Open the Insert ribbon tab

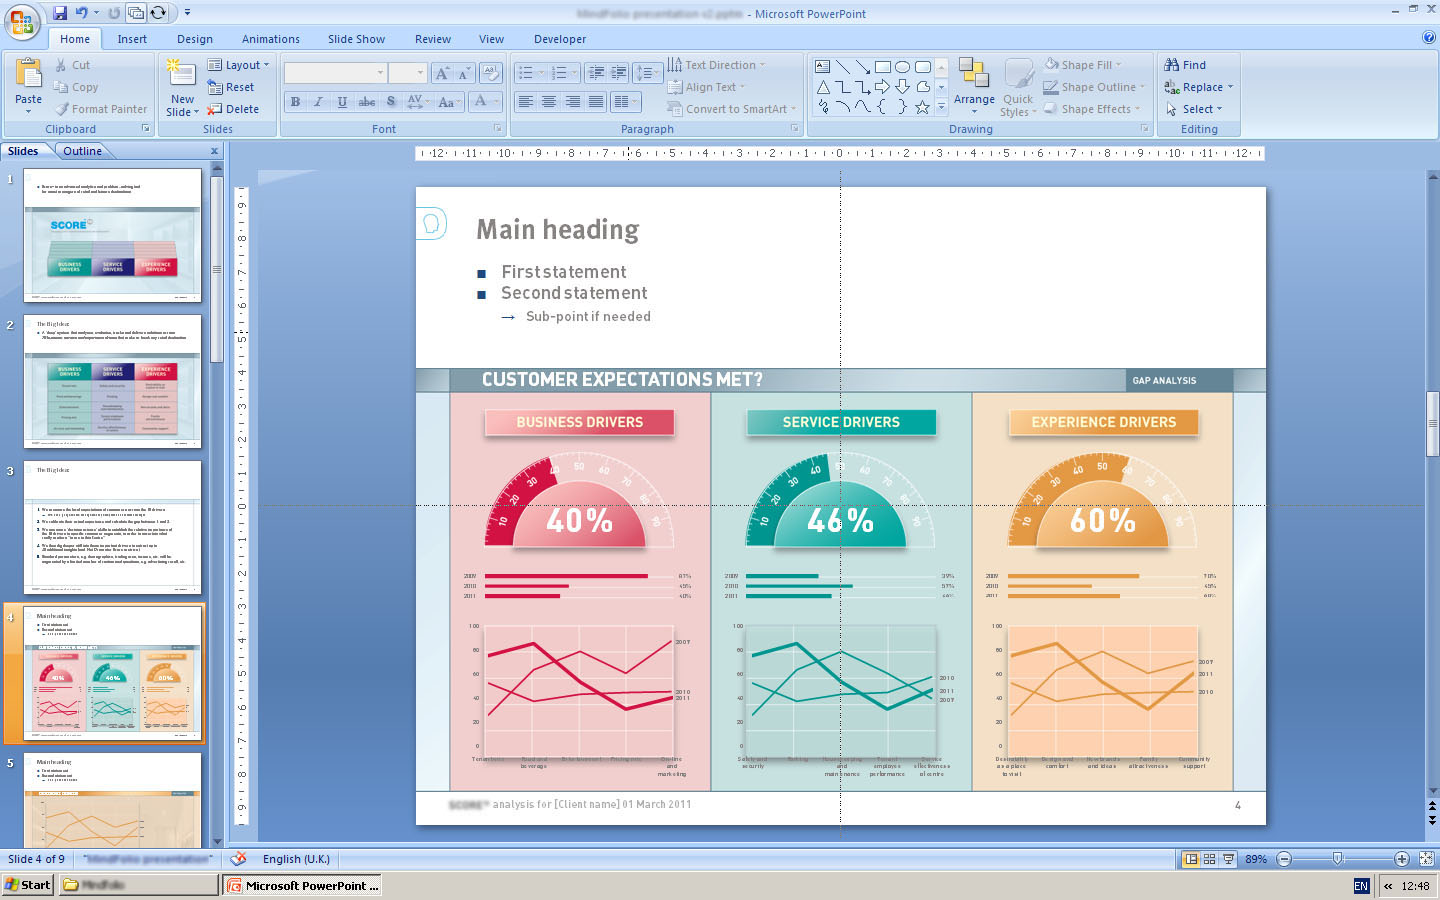(x=132, y=39)
